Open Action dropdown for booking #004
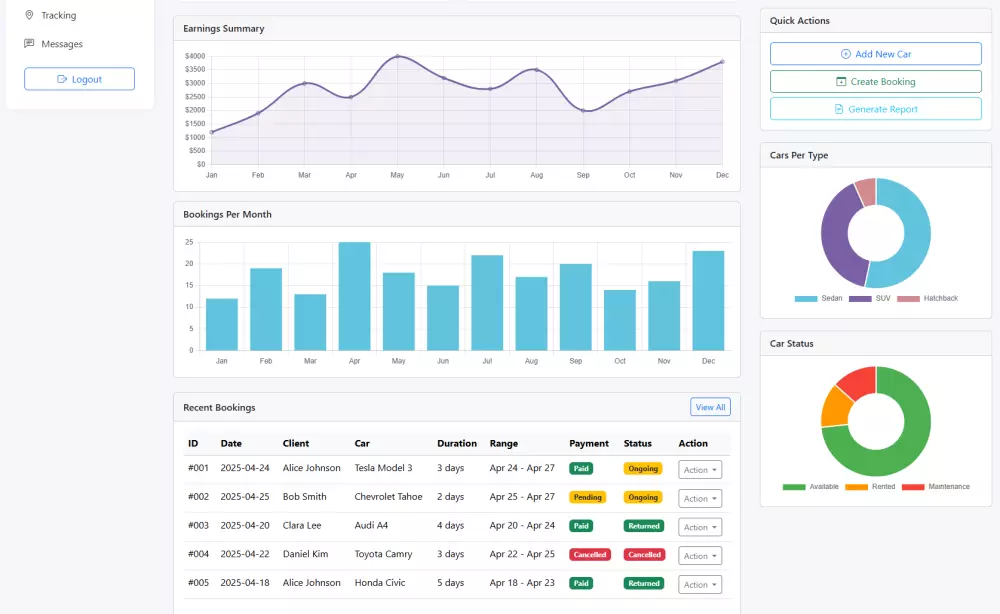The height and width of the screenshot is (614, 1000). [700, 556]
